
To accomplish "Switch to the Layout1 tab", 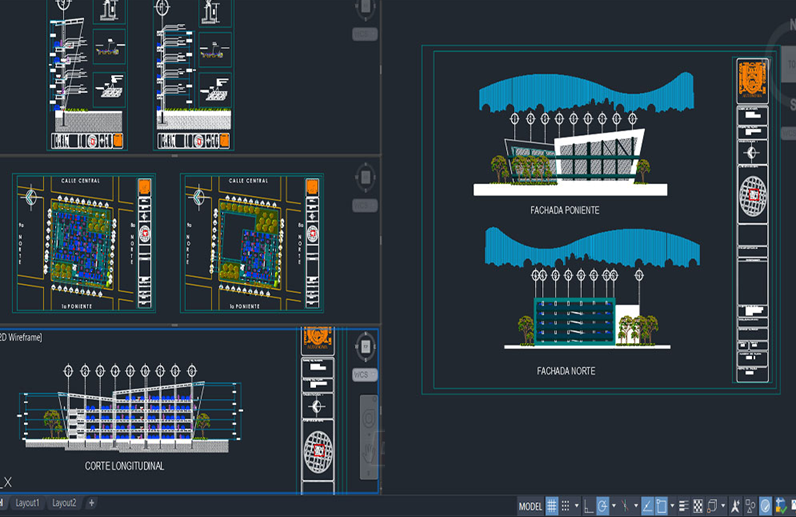I will pos(27,503).
